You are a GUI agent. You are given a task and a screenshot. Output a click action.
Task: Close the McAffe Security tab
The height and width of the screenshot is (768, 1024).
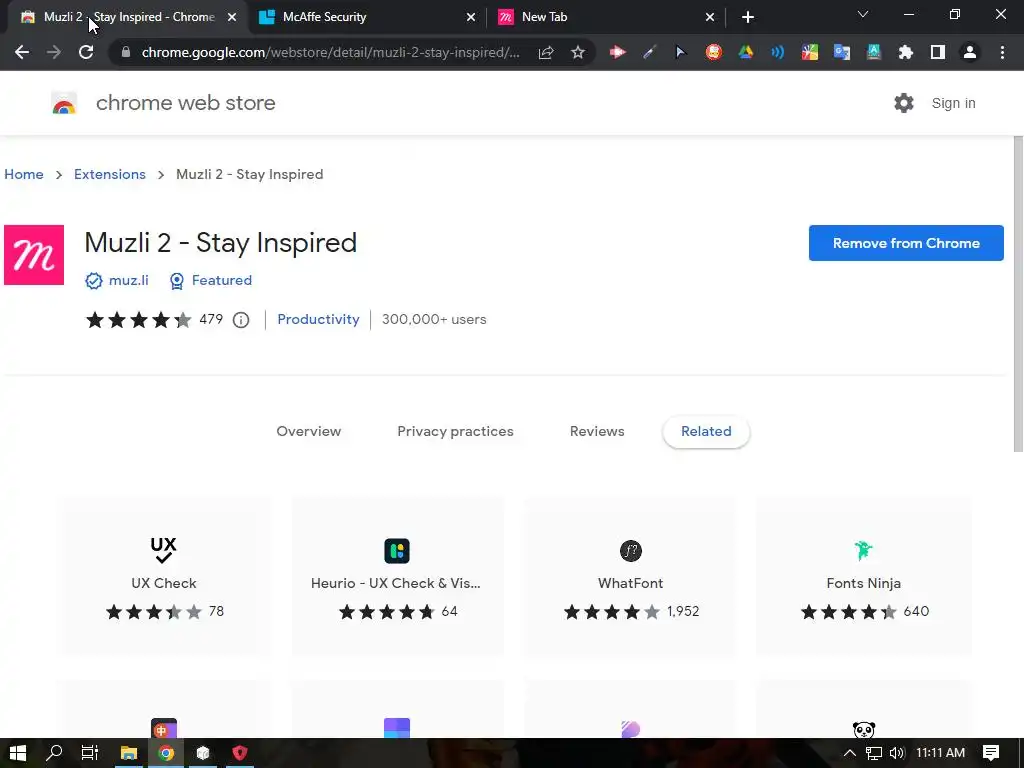pos(471,18)
